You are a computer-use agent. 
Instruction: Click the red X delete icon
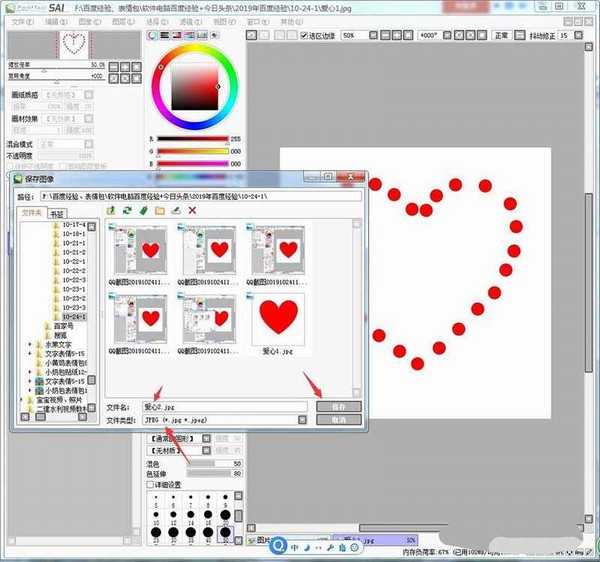(x=192, y=210)
